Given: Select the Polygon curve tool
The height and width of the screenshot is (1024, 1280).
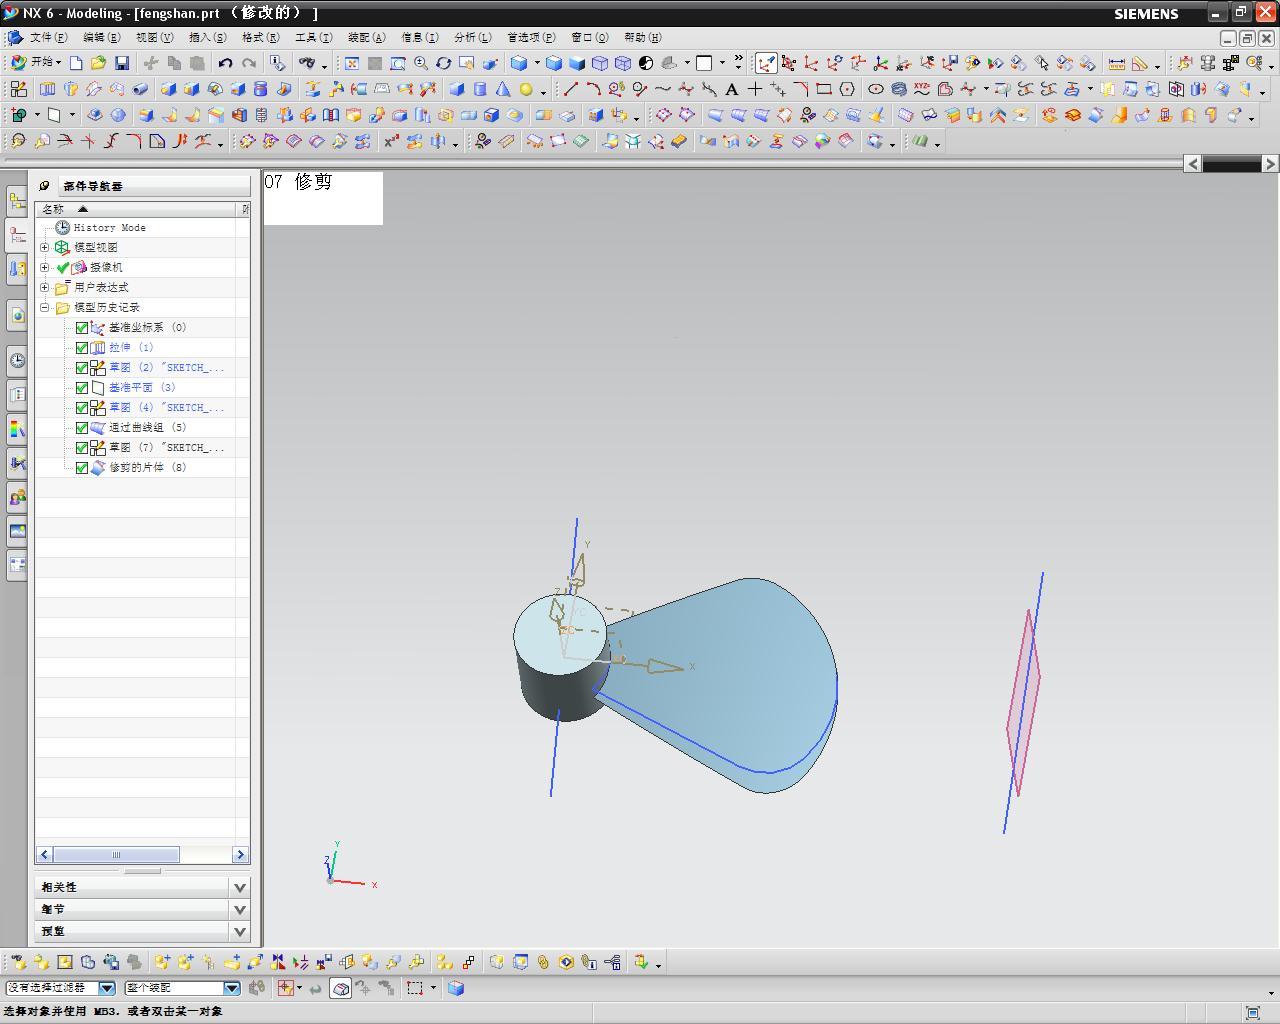Looking at the screenshot, I should pos(847,89).
